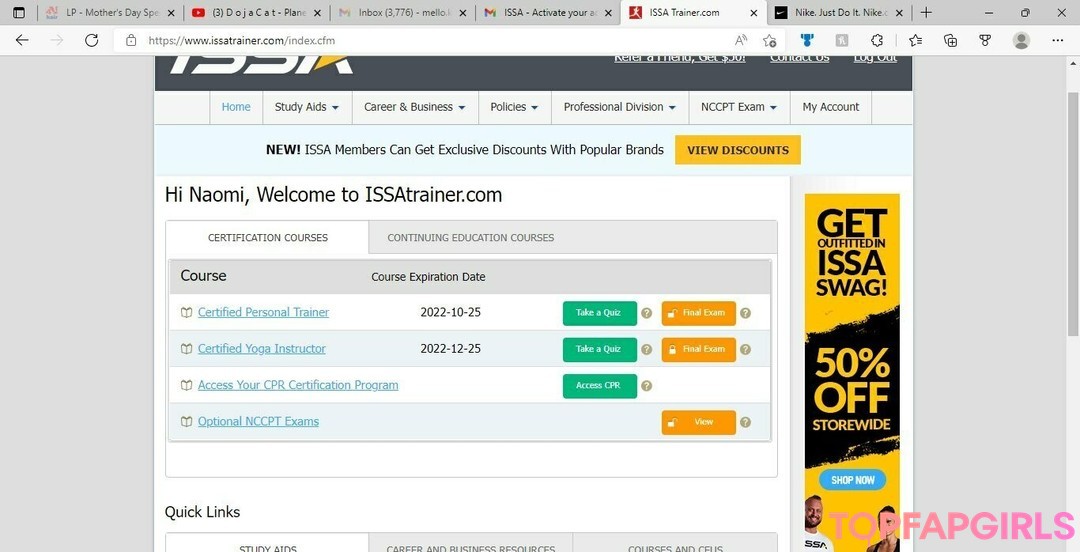Open the browser Collections icon

950,40
